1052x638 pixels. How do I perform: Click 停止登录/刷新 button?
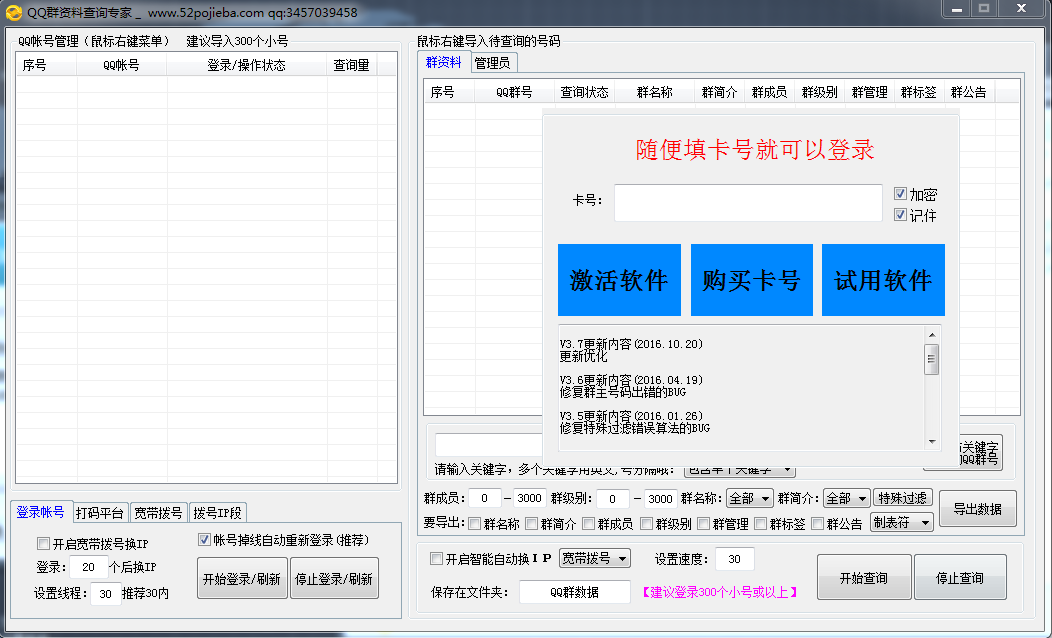pos(334,578)
